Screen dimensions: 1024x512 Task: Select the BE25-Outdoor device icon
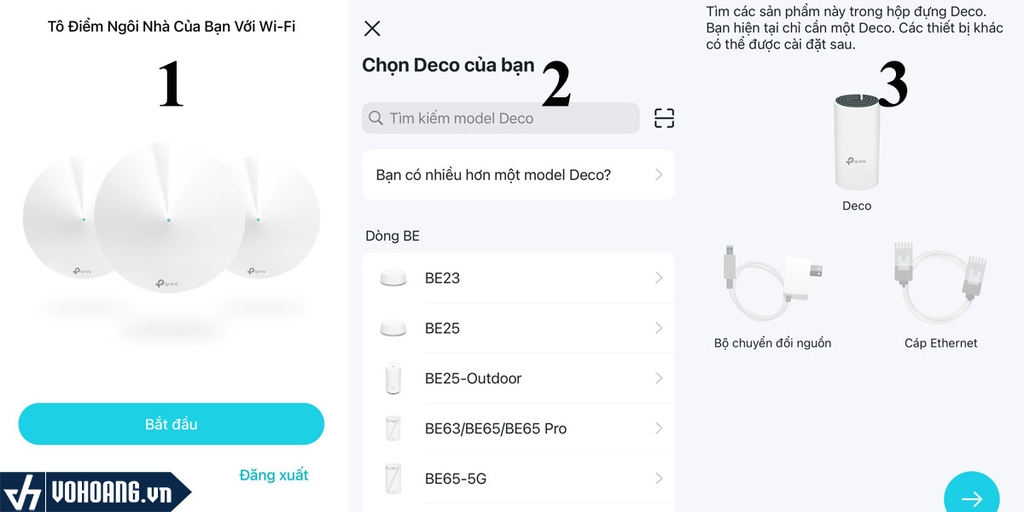[x=393, y=378]
